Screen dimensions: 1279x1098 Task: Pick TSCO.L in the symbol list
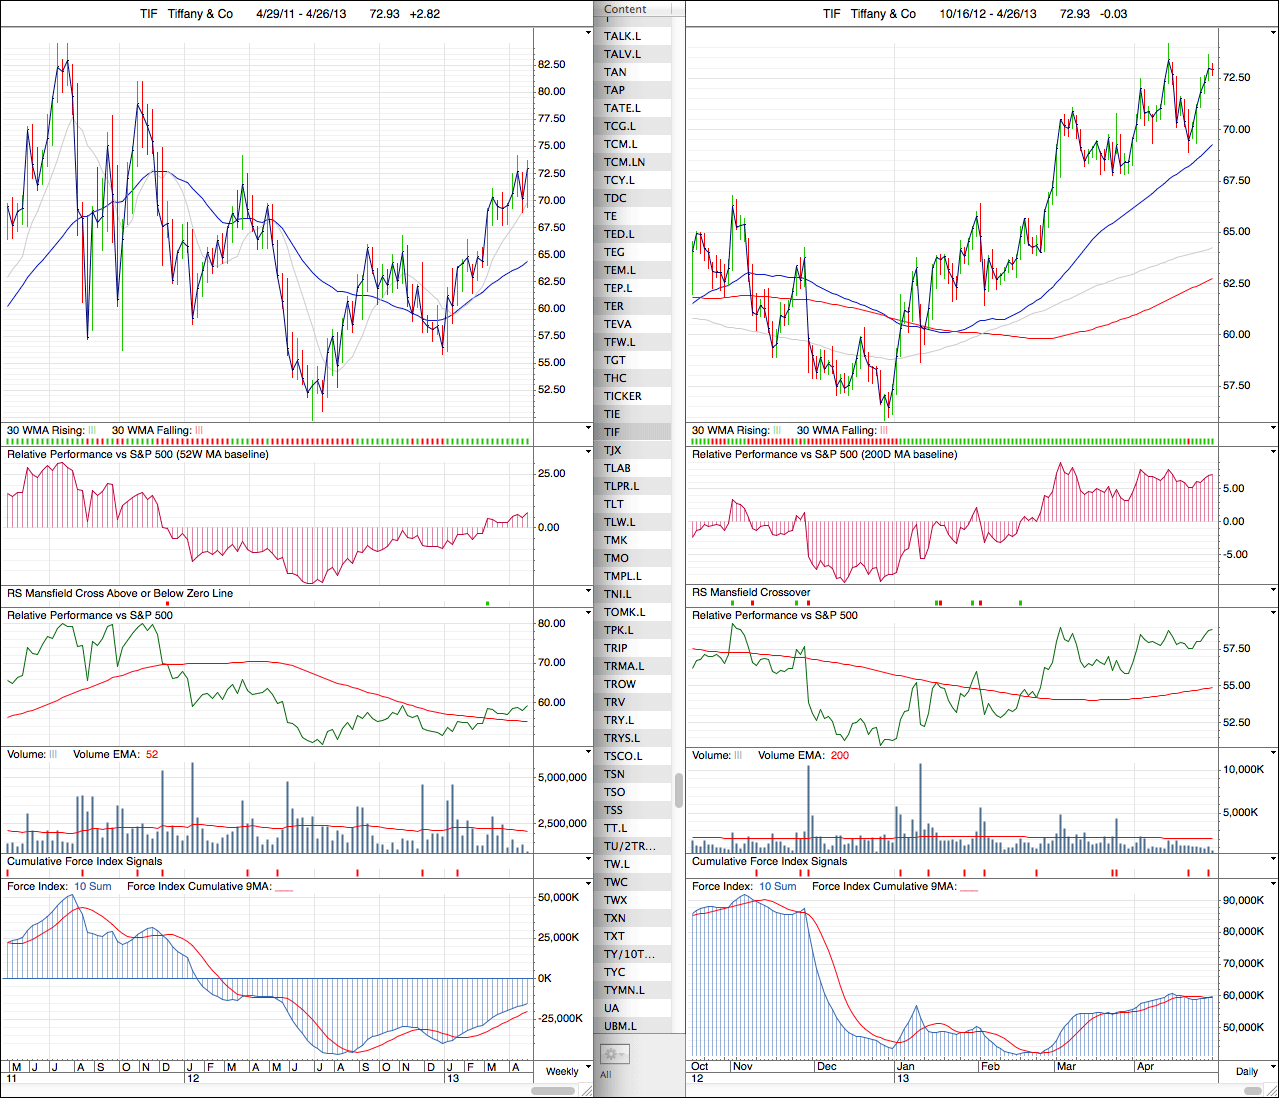[623, 756]
